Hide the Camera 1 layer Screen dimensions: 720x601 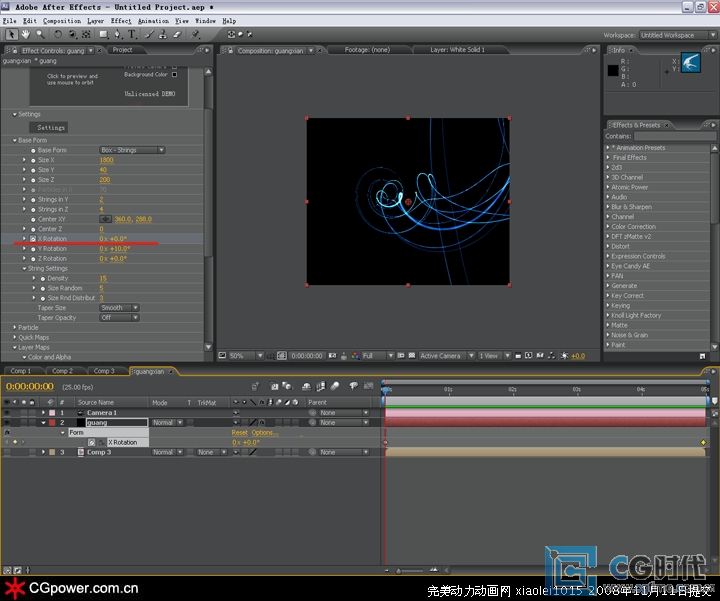7,413
